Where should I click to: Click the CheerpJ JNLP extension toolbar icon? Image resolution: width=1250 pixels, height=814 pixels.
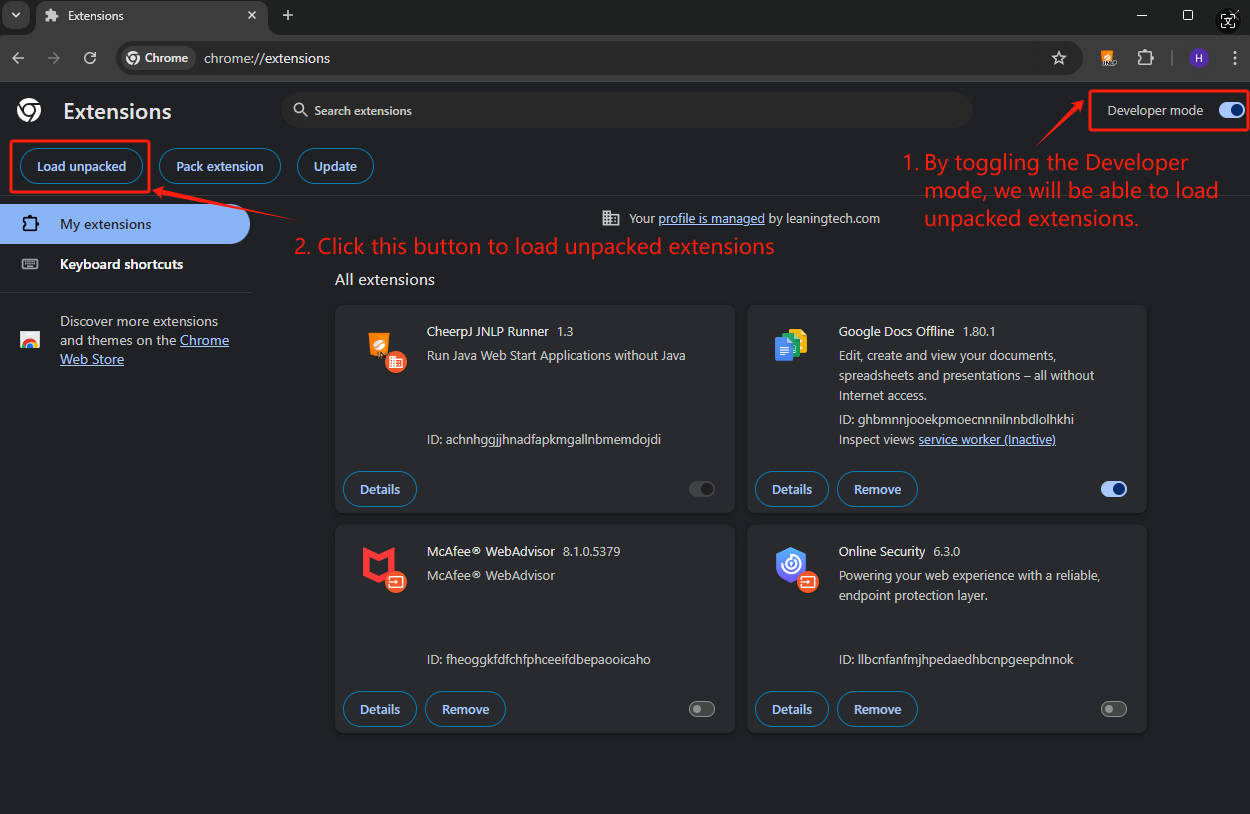(x=1107, y=58)
